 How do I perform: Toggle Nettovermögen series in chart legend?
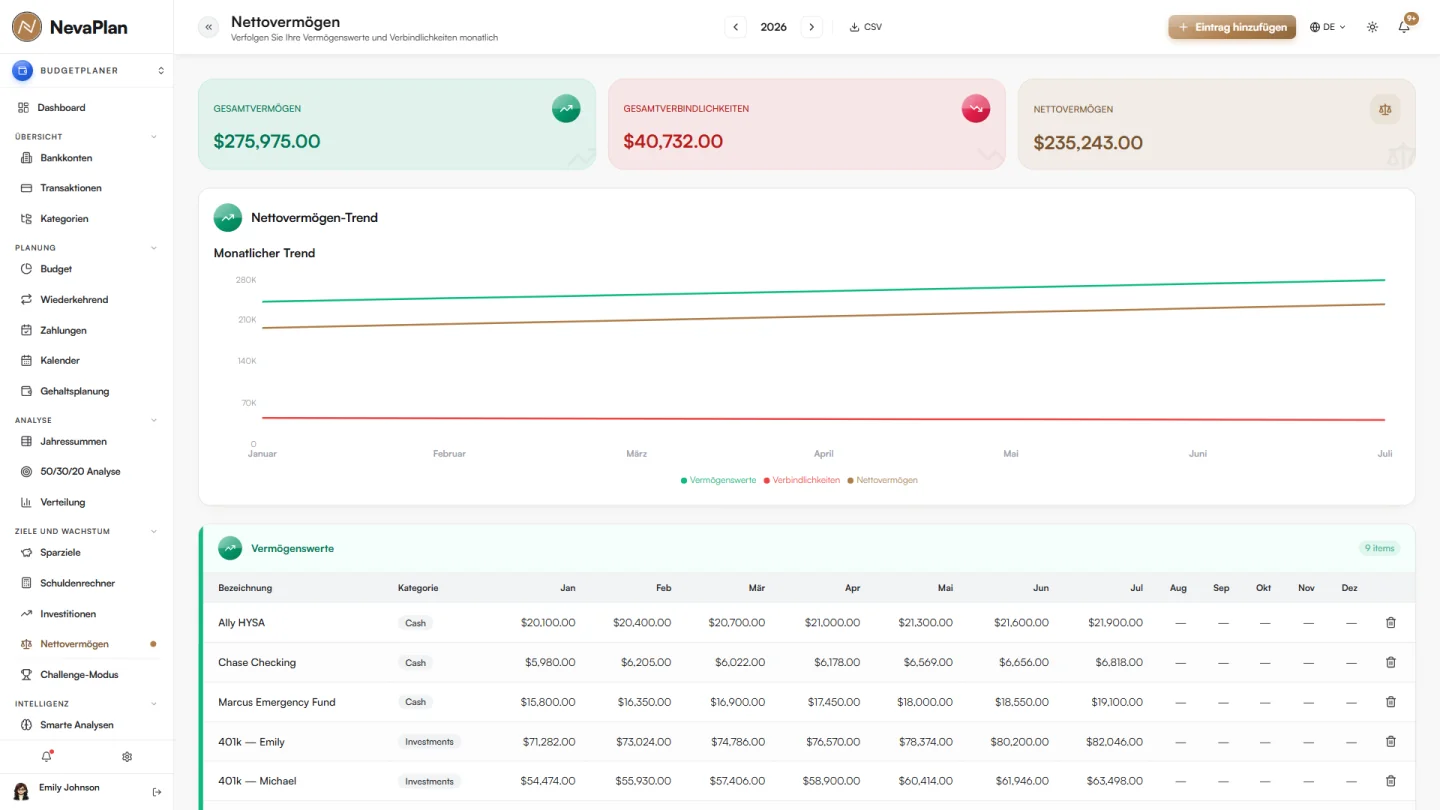coord(883,480)
